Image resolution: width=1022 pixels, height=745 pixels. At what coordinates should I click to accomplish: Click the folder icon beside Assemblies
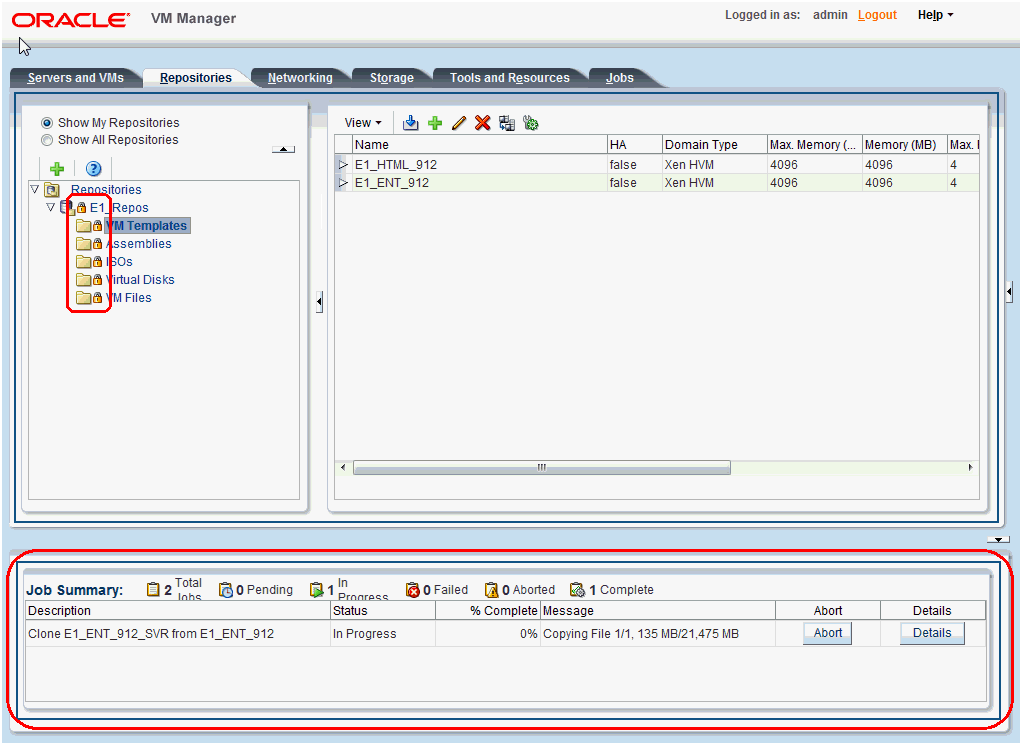click(83, 244)
